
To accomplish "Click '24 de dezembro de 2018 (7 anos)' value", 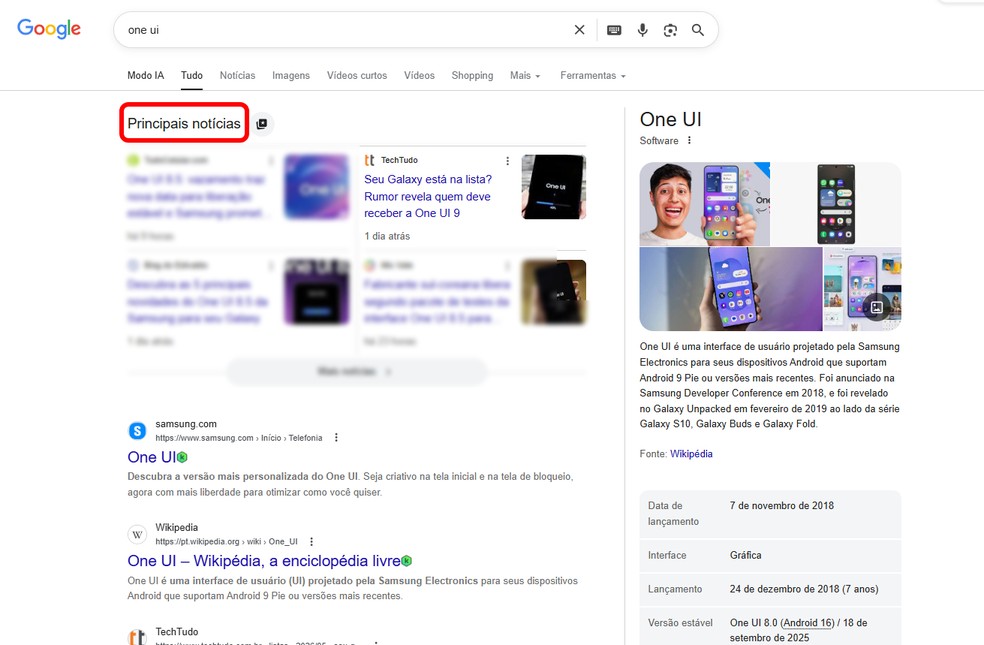I will point(804,589).
